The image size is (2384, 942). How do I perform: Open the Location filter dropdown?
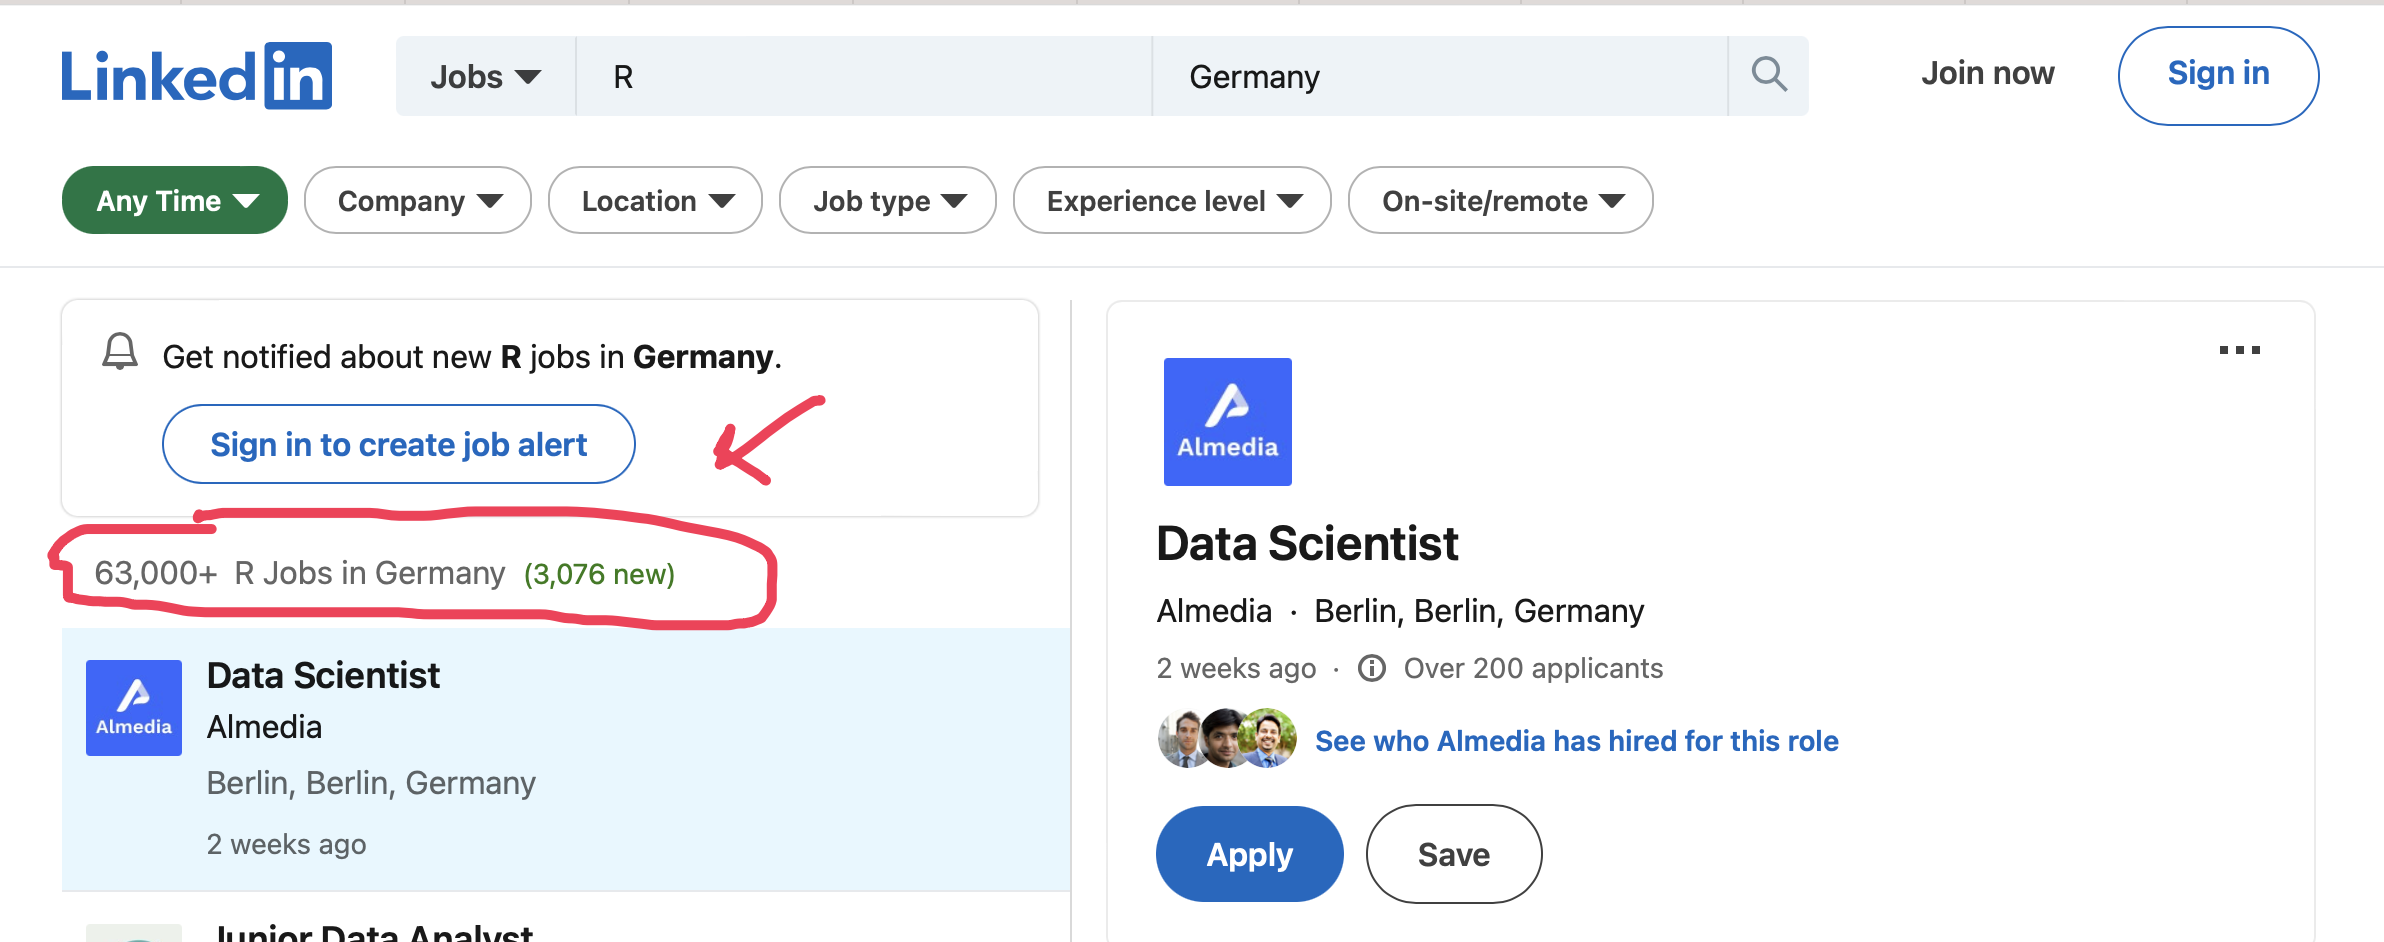pyautogui.click(x=656, y=201)
